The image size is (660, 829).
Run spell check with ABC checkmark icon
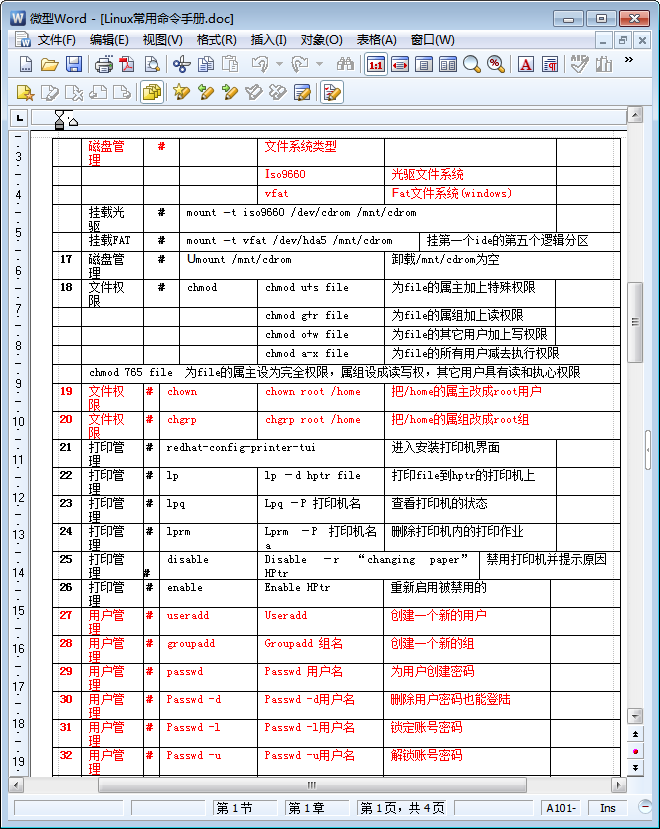[x=579, y=65]
